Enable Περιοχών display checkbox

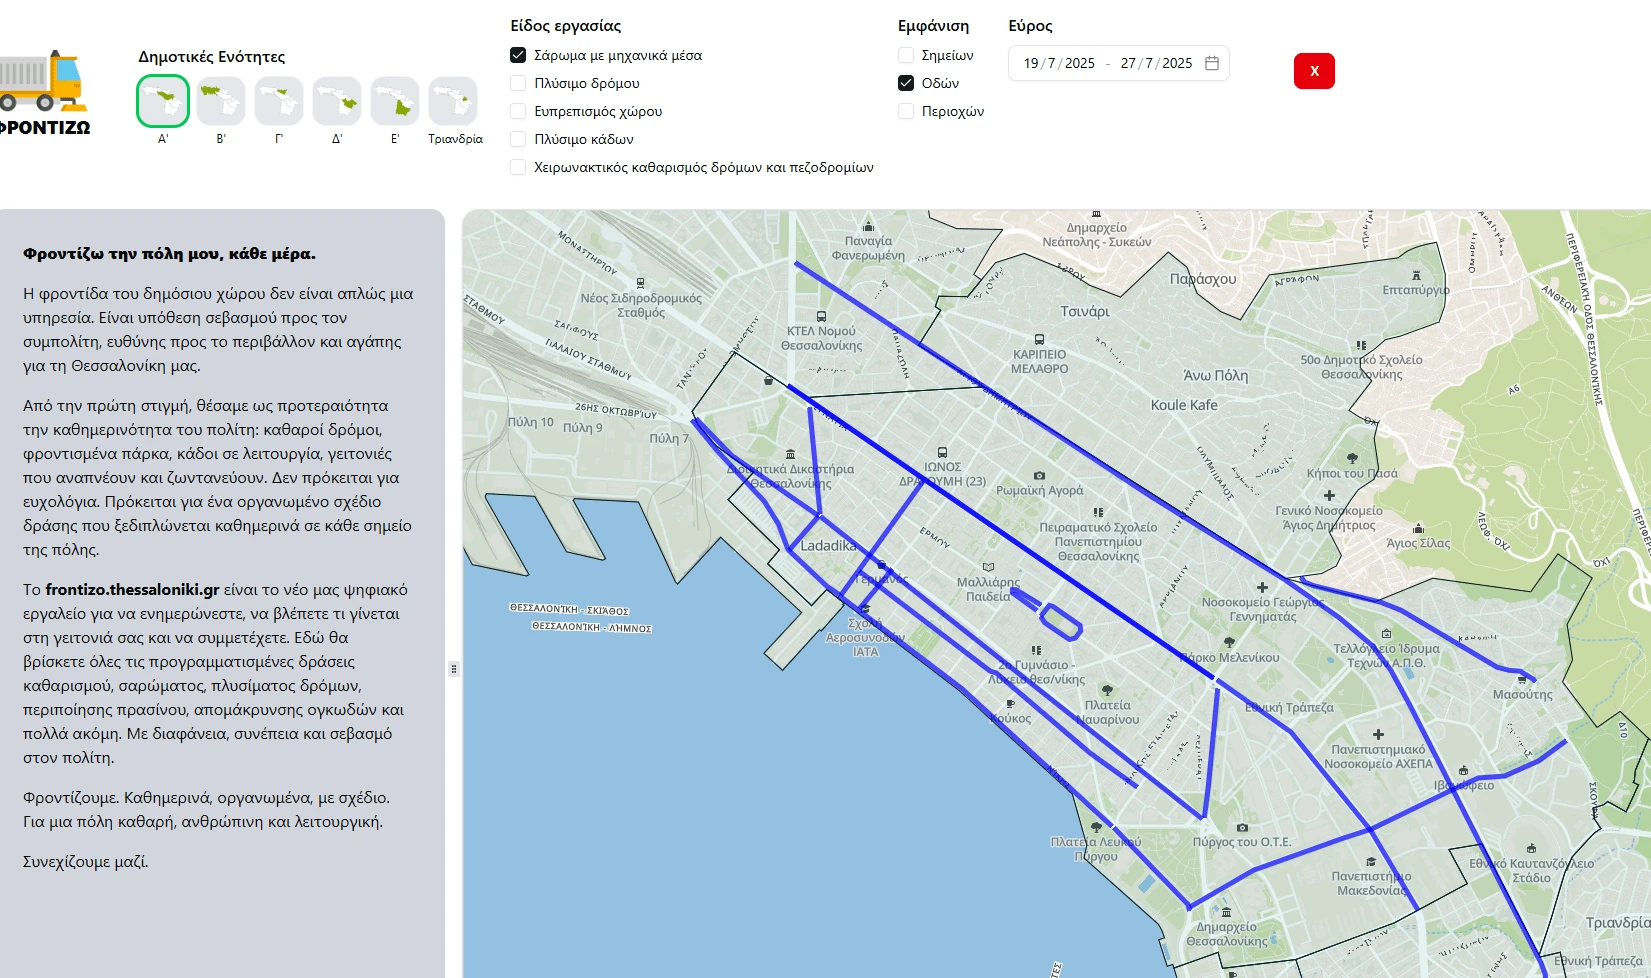(x=906, y=111)
